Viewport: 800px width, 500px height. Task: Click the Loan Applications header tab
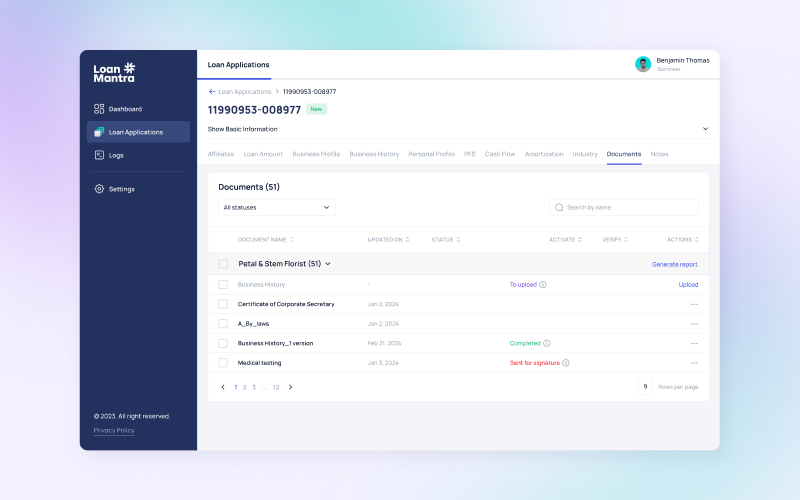click(x=238, y=65)
